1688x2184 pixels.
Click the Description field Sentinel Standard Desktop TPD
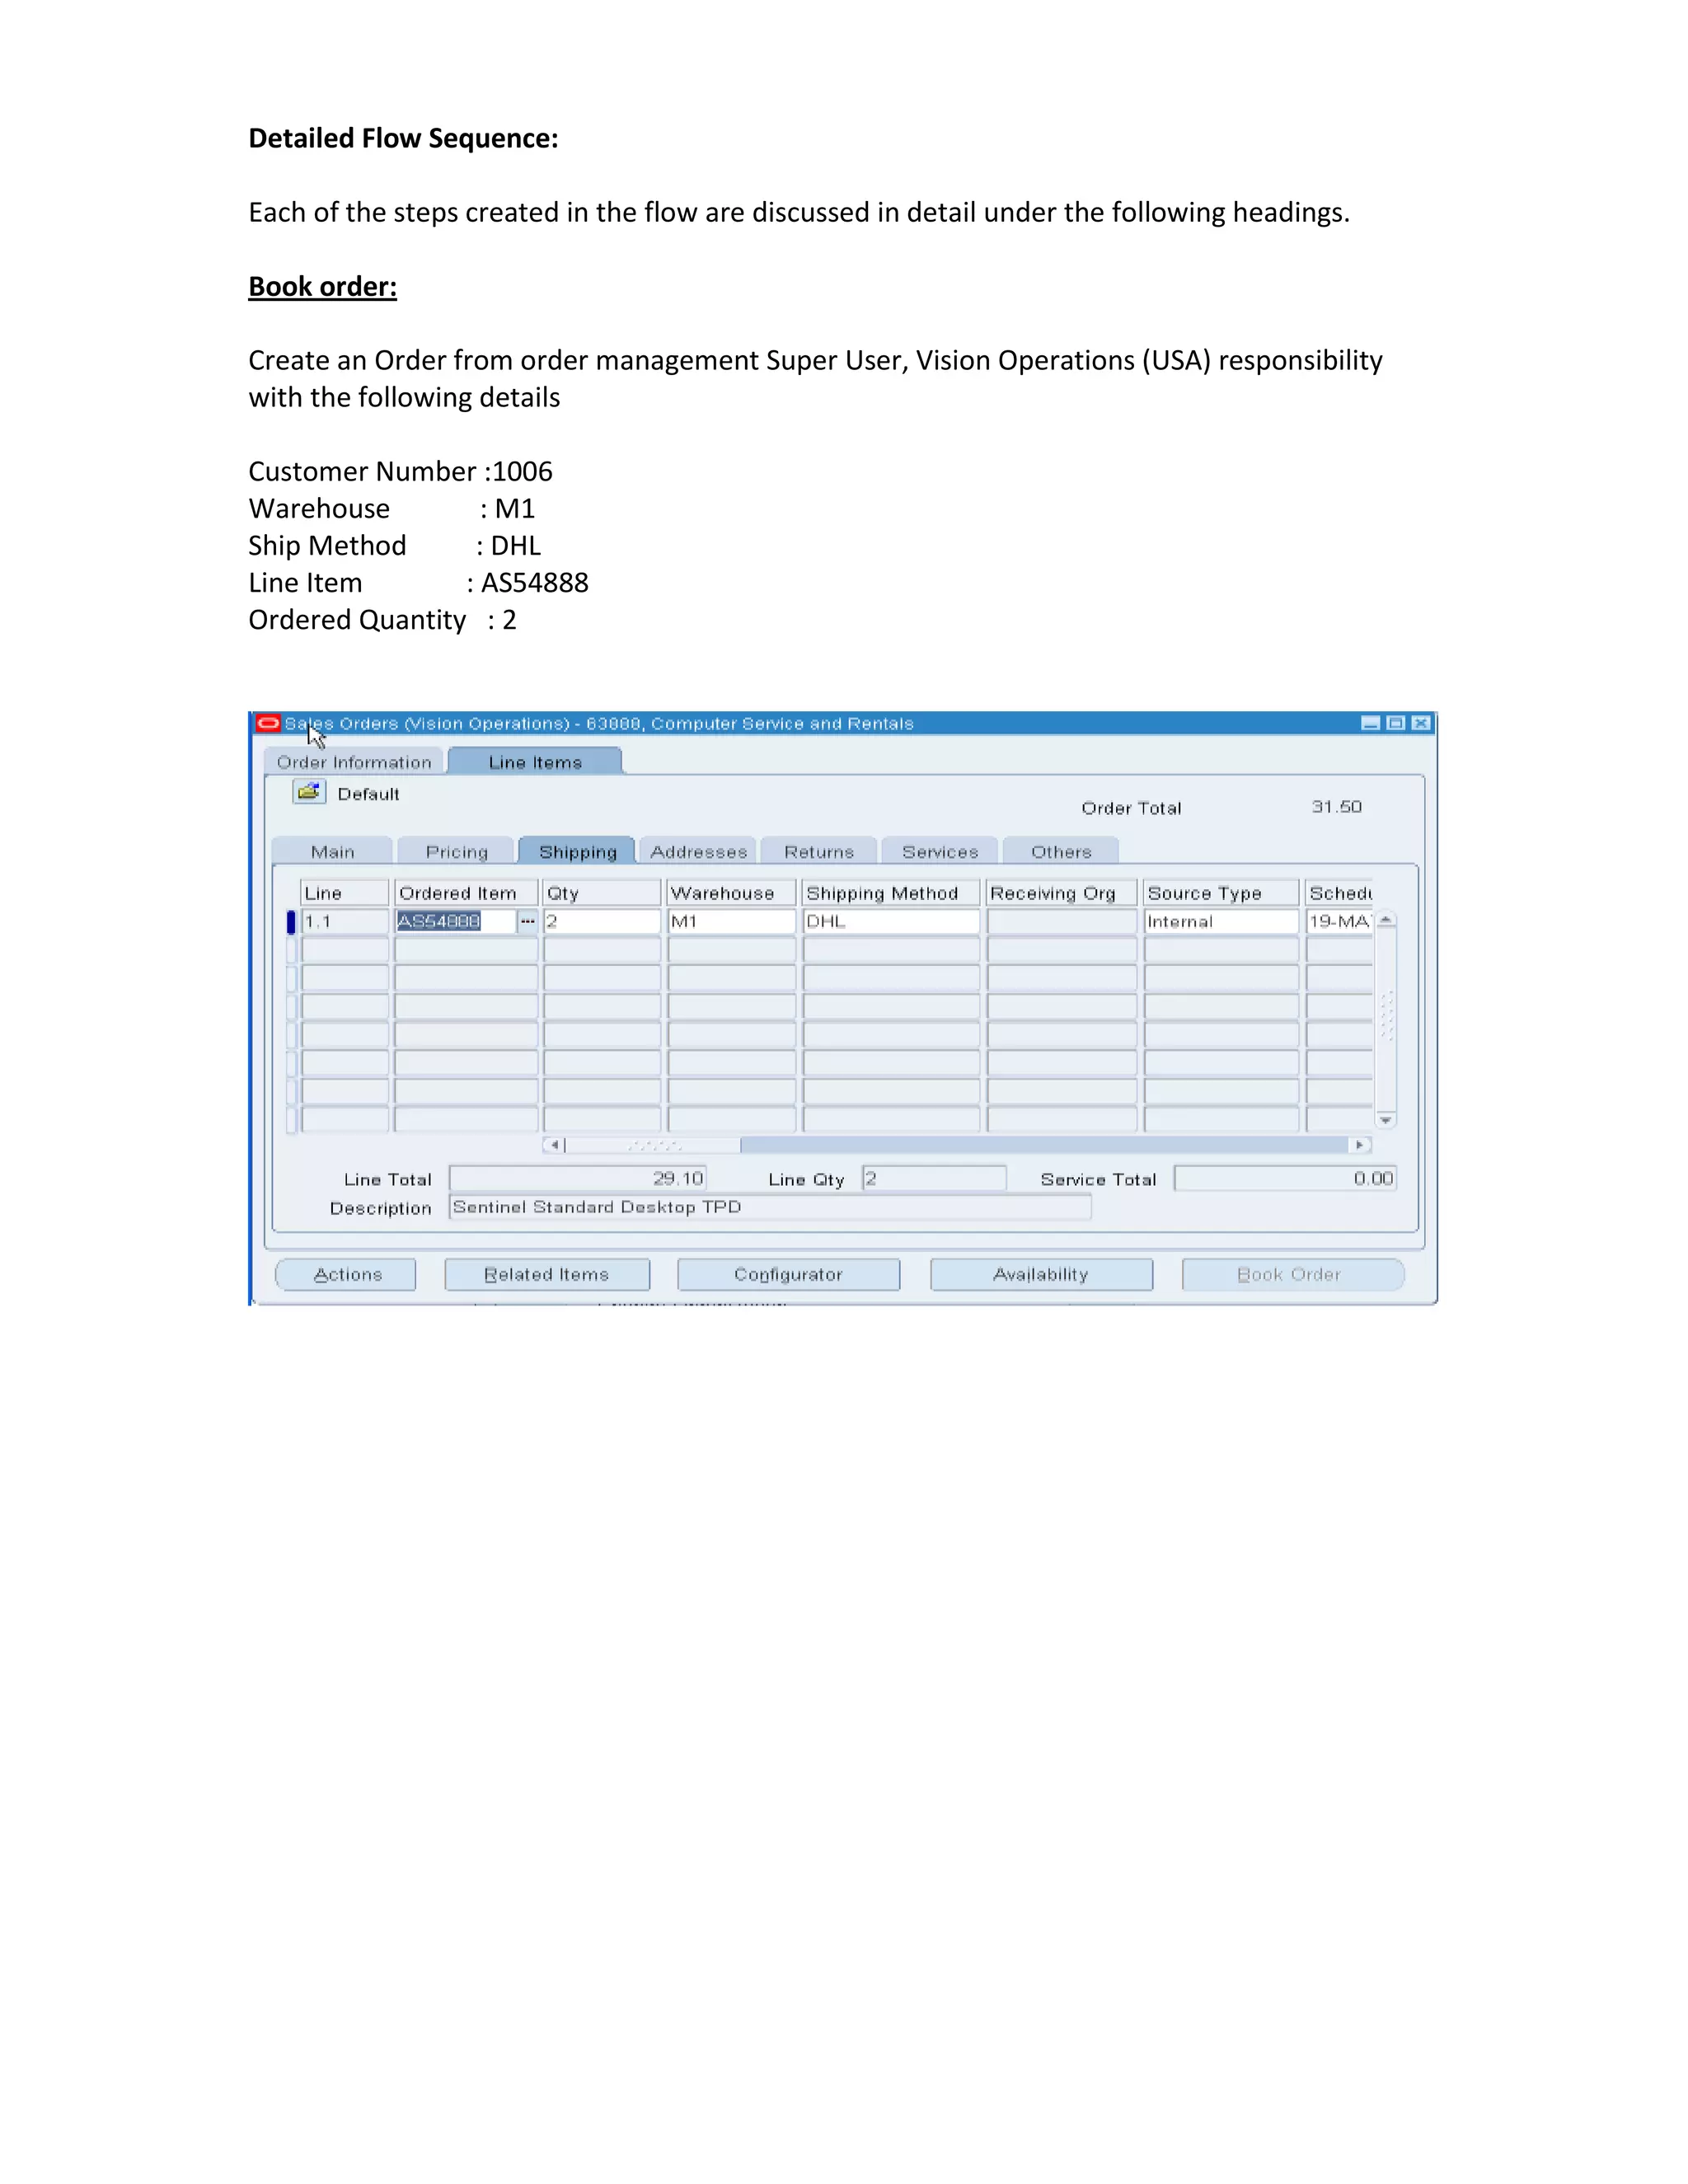click(770, 1207)
